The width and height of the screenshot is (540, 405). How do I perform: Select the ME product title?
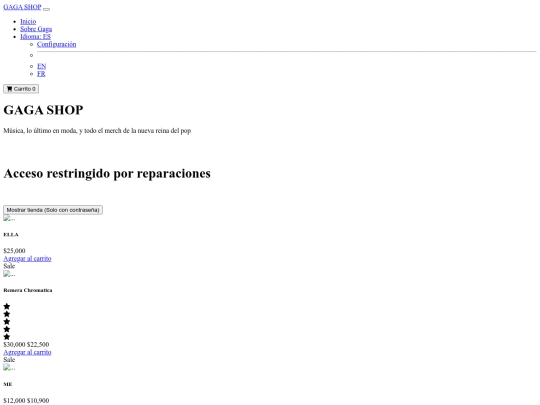click(8, 384)
